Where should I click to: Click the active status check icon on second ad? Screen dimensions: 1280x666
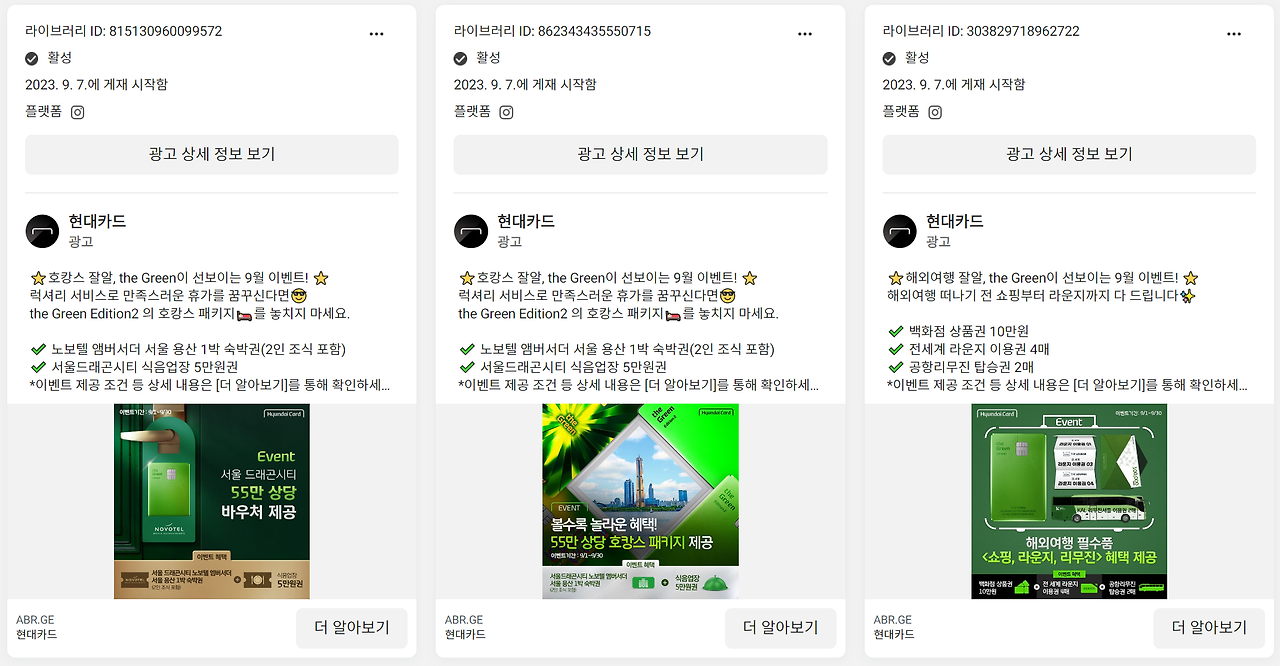[461, 58]
